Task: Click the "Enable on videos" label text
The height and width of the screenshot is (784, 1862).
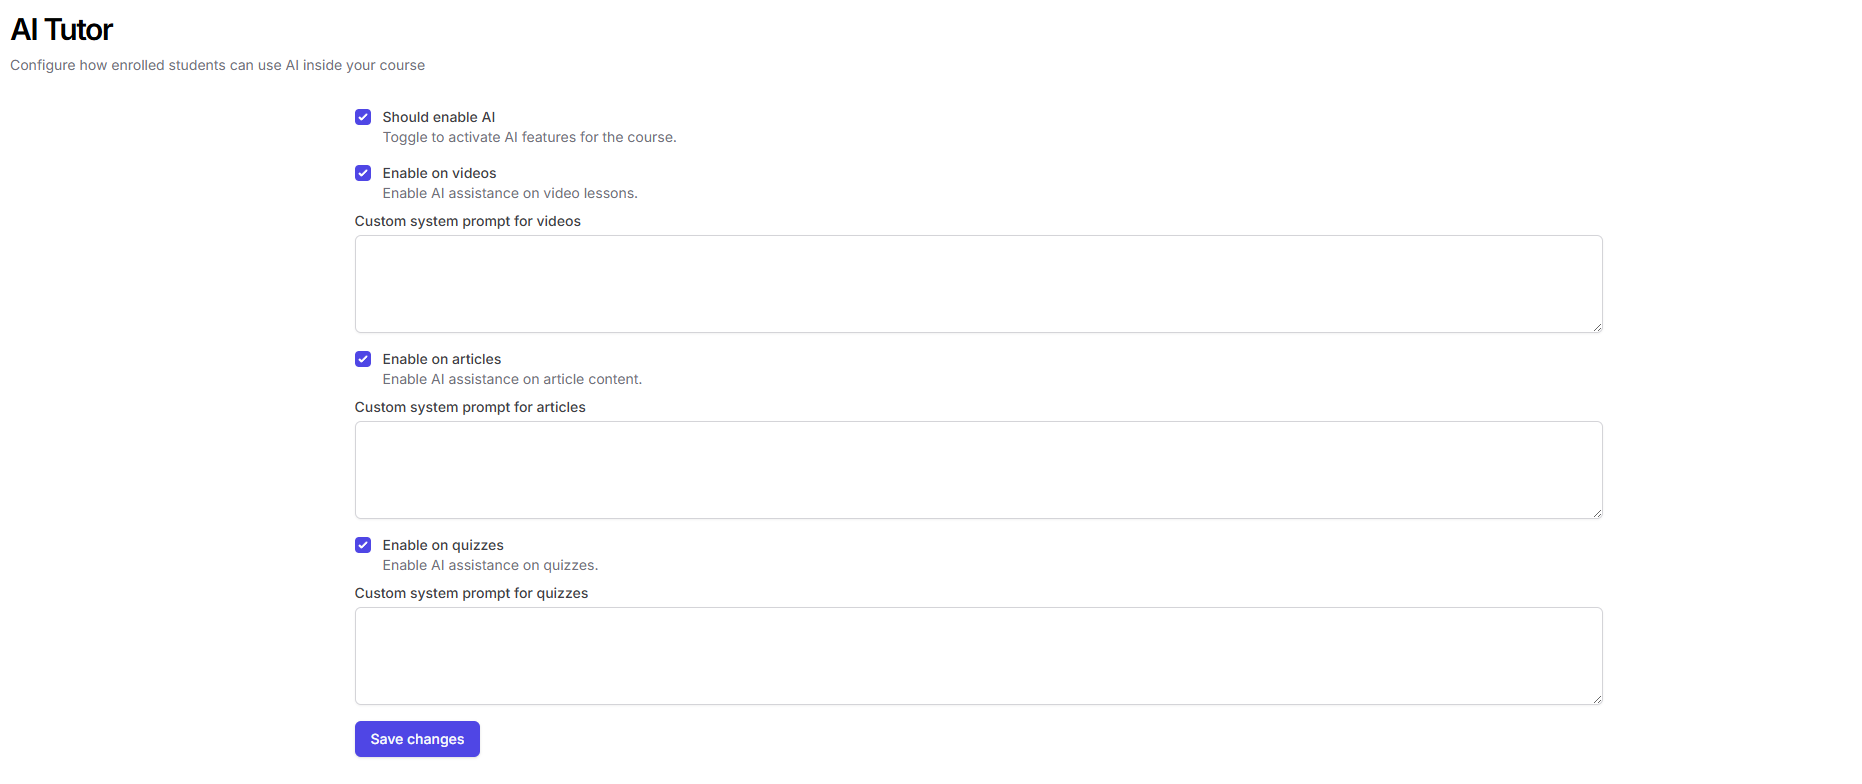Action: pyautogui.click(x=439, y=173)
